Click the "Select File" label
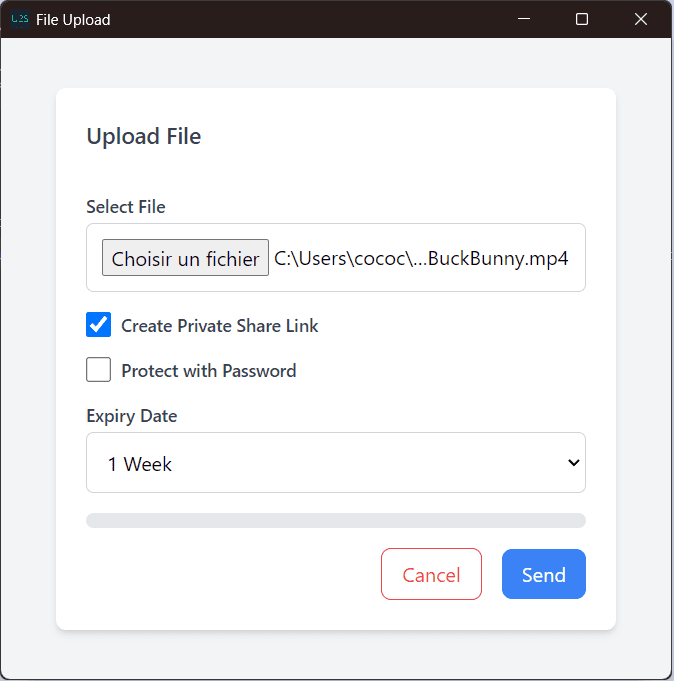674x681 pixels. 126,207
